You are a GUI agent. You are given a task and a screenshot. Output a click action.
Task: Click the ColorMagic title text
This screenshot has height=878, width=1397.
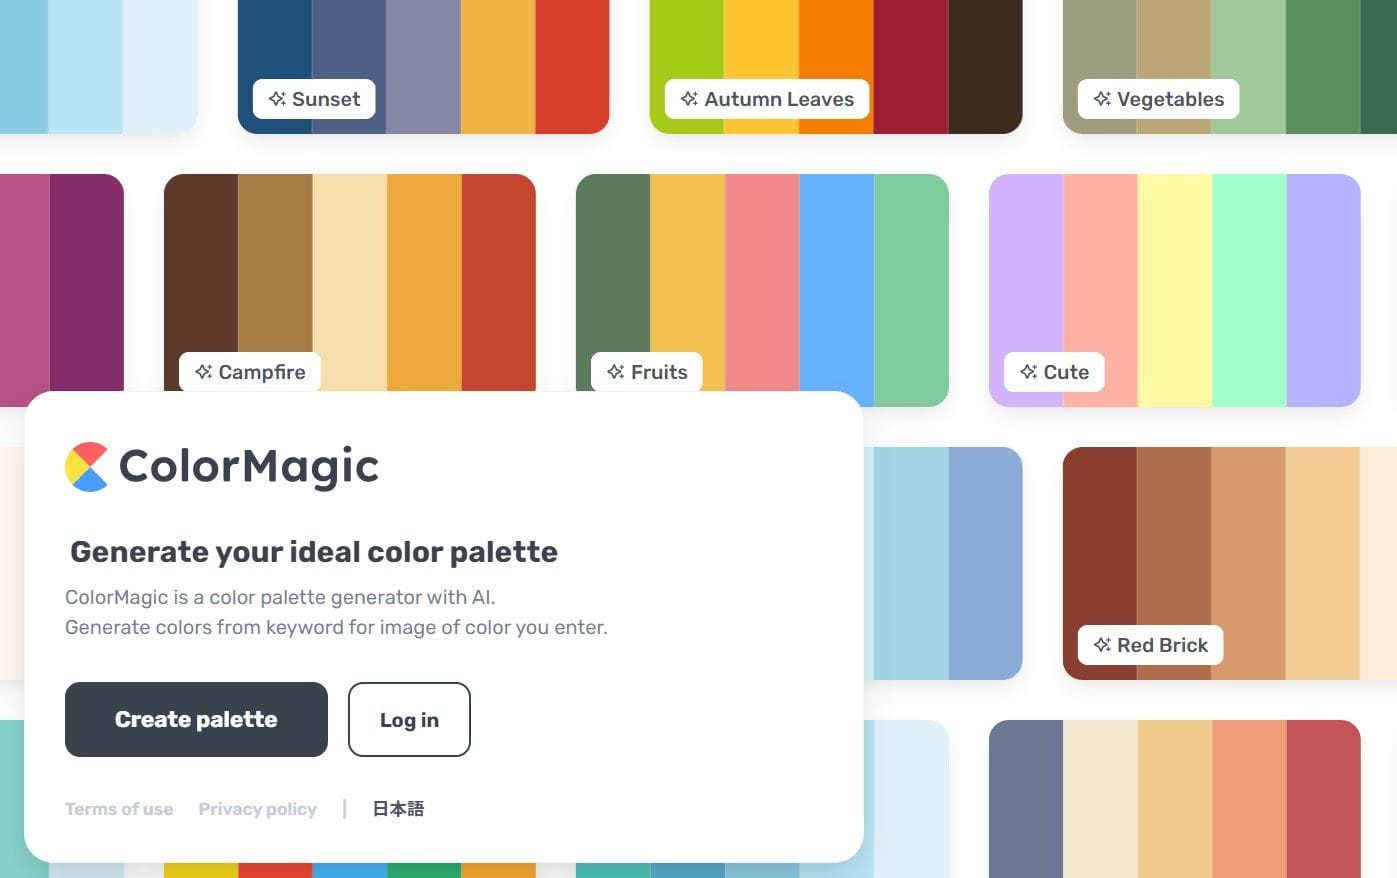click(249, 467)
